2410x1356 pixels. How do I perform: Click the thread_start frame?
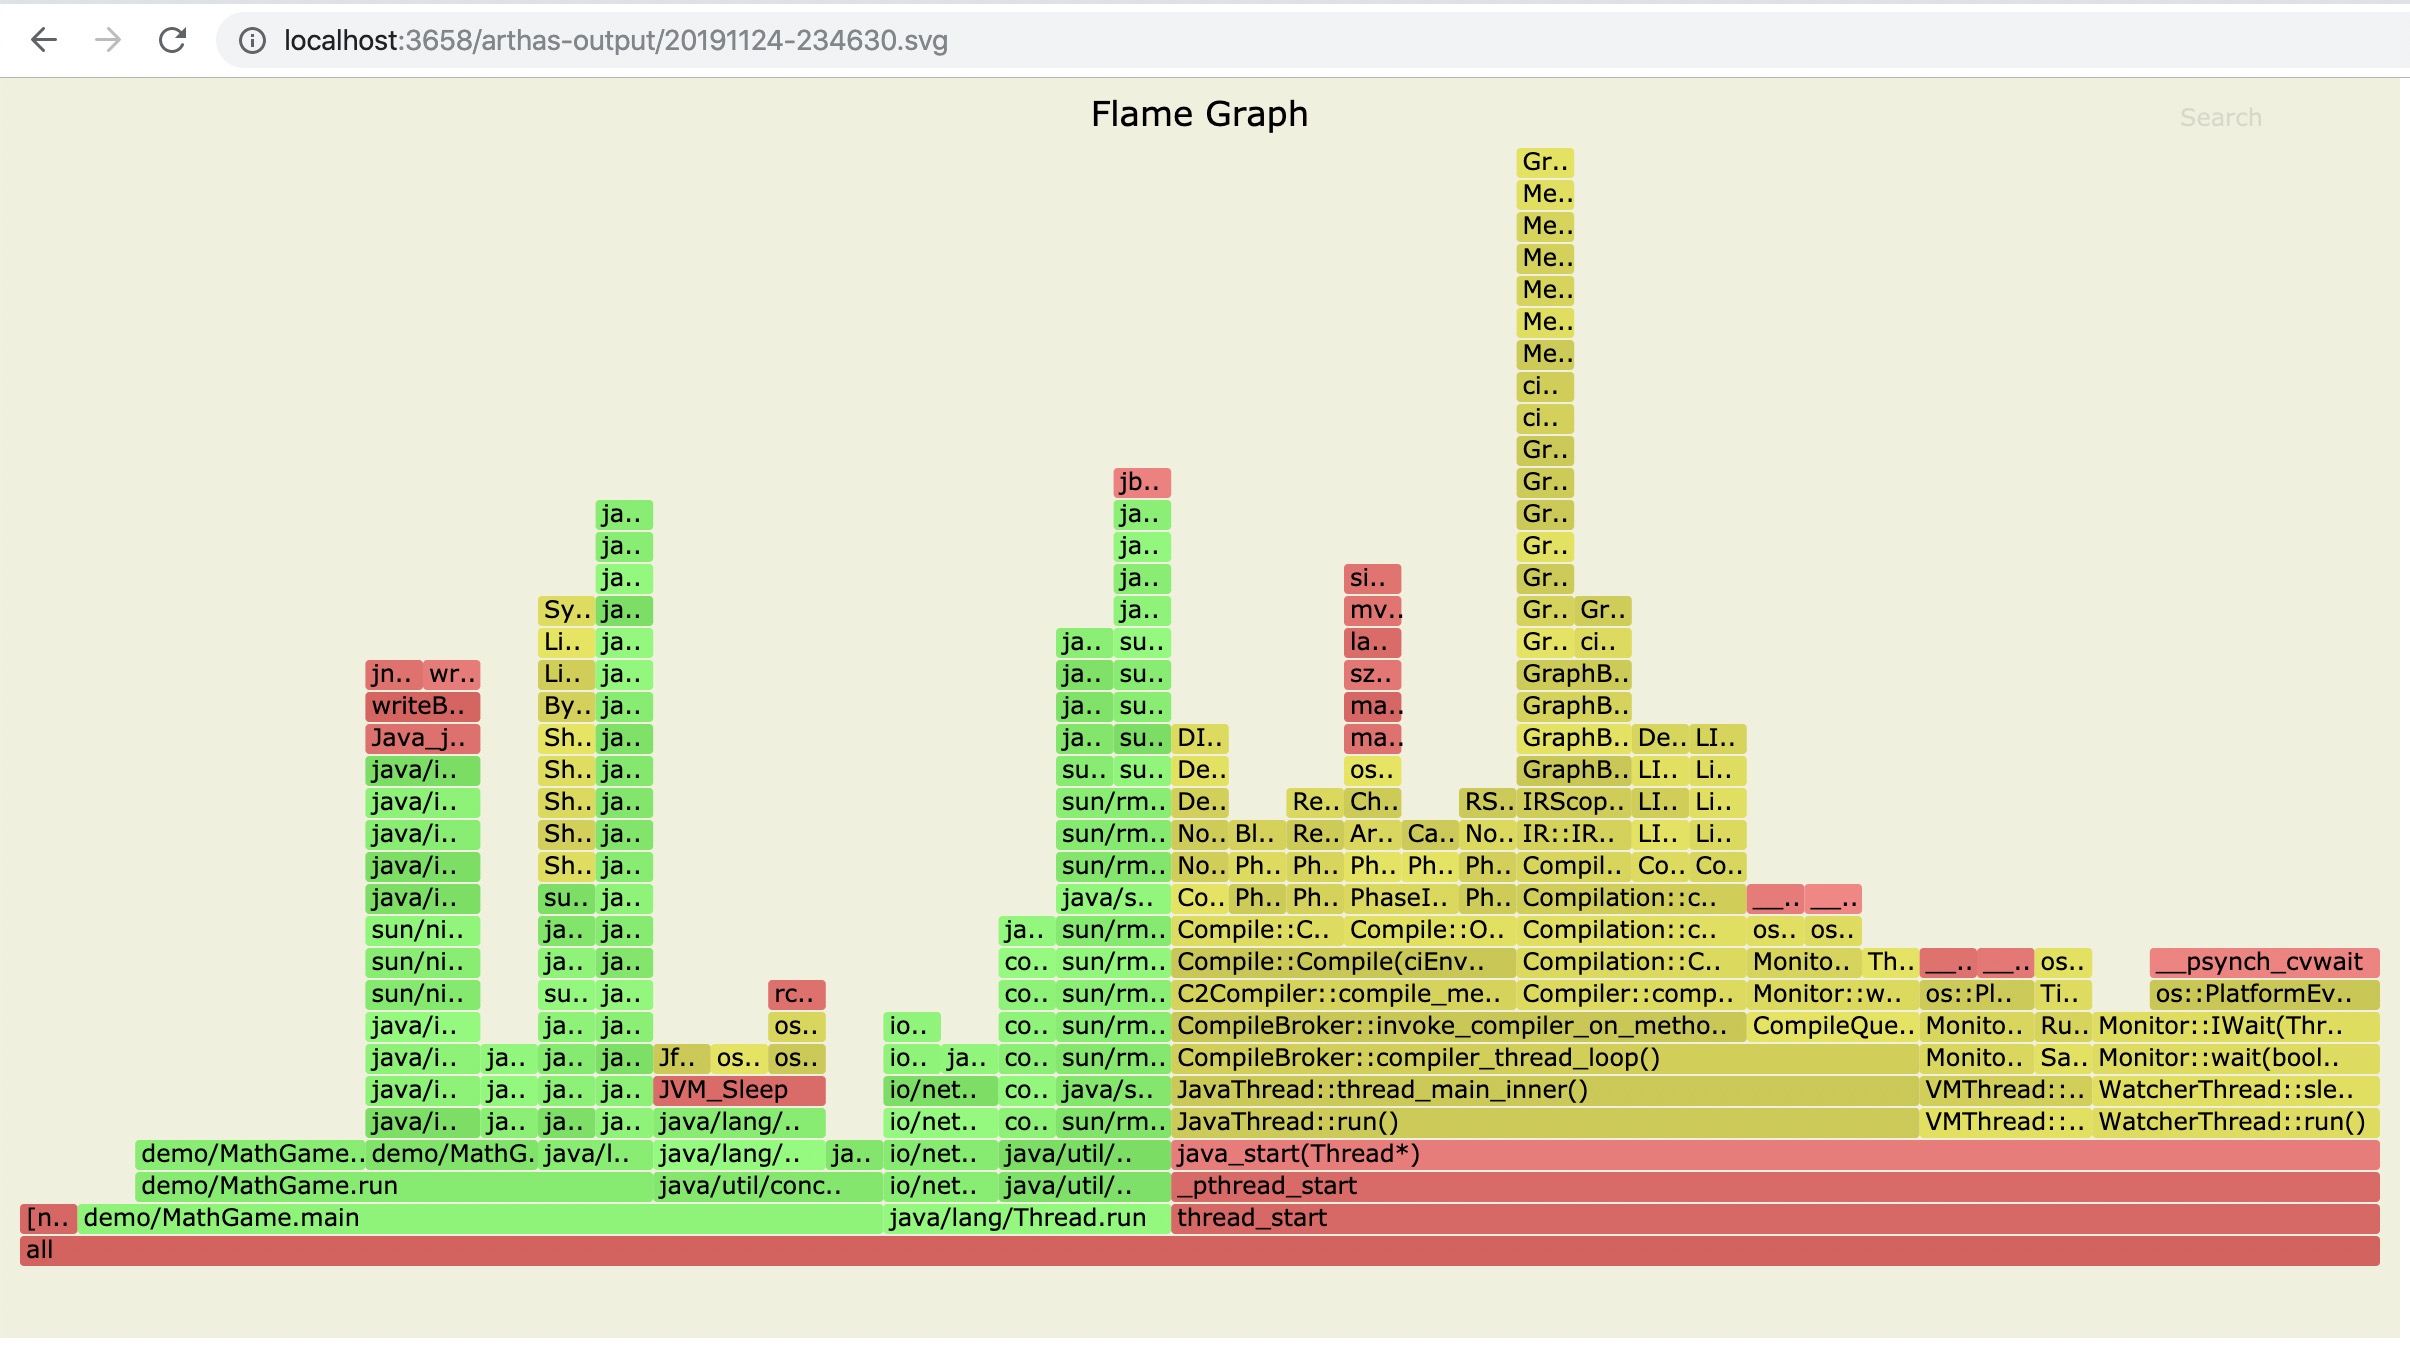click(x=1774, y=1218)
